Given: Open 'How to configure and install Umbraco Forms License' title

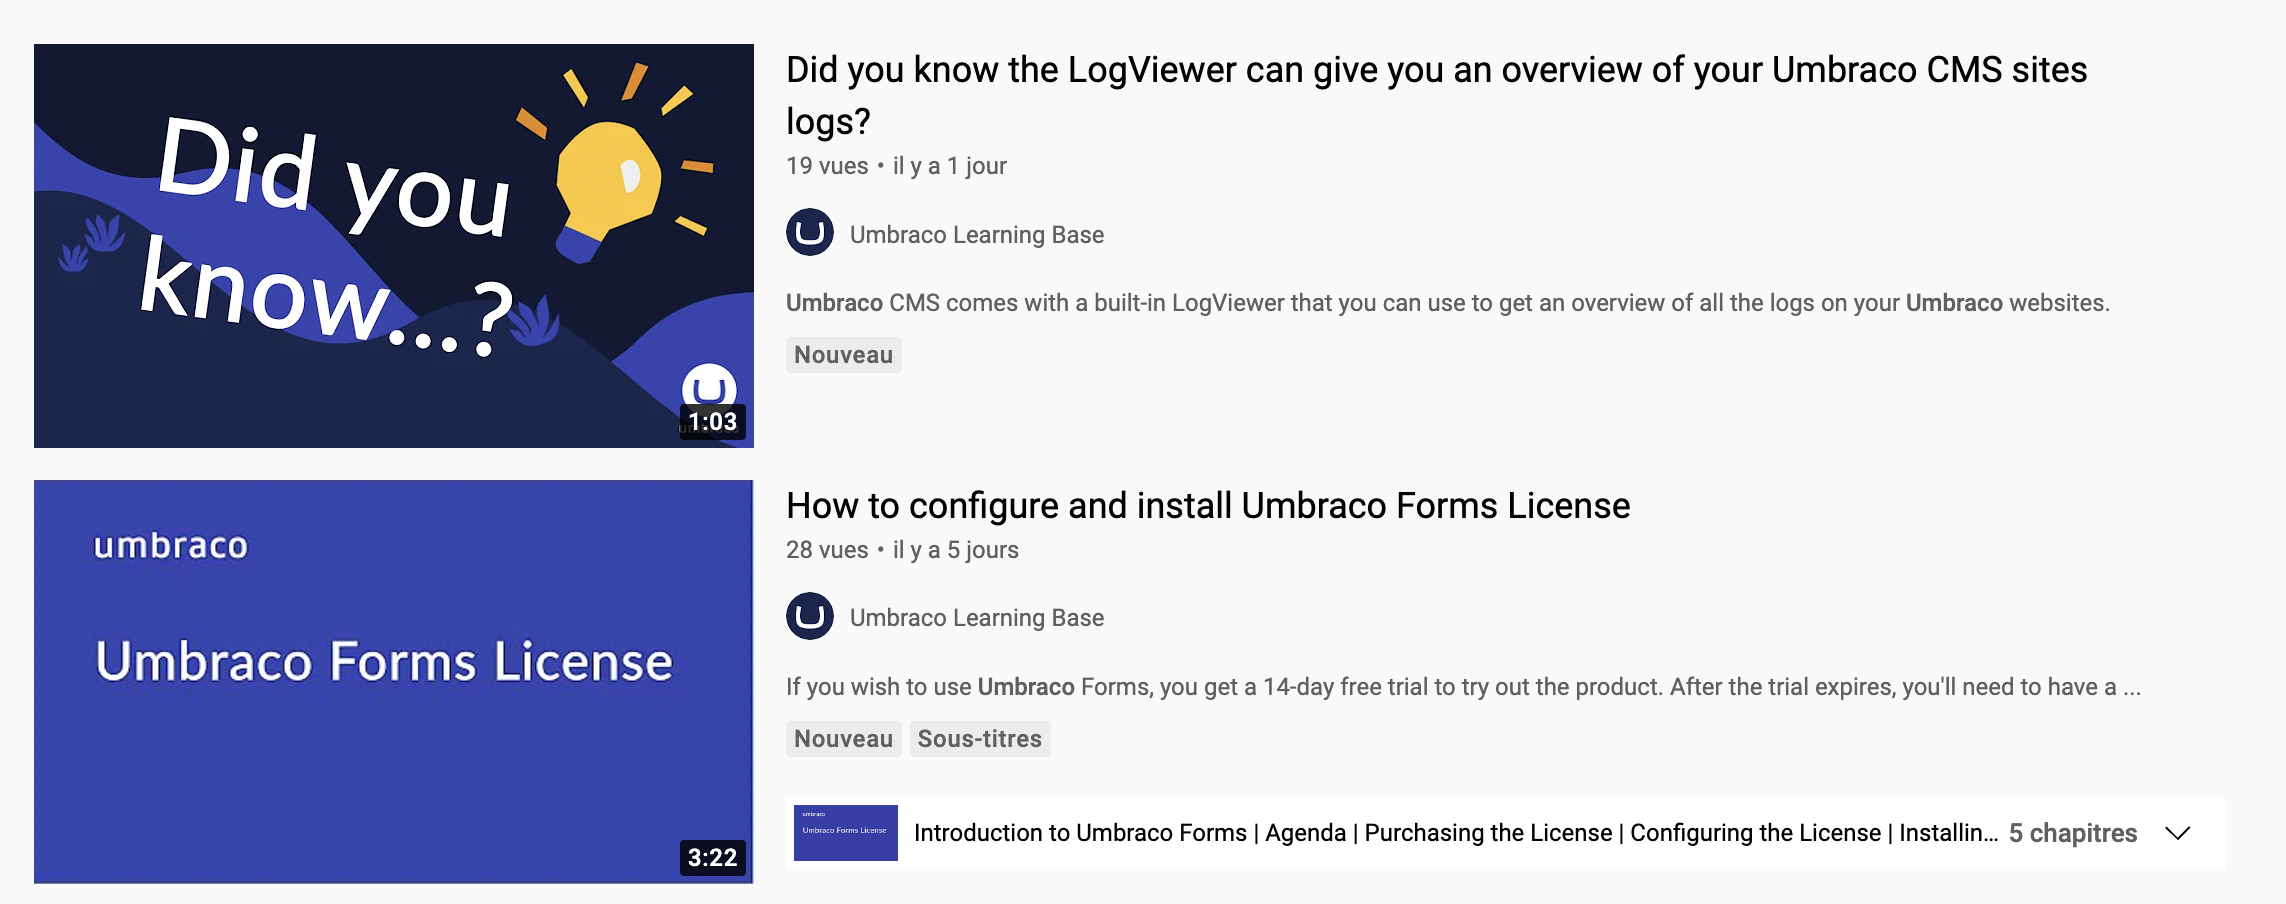Looking at the screenshot, I should [x=1208, y=506].
